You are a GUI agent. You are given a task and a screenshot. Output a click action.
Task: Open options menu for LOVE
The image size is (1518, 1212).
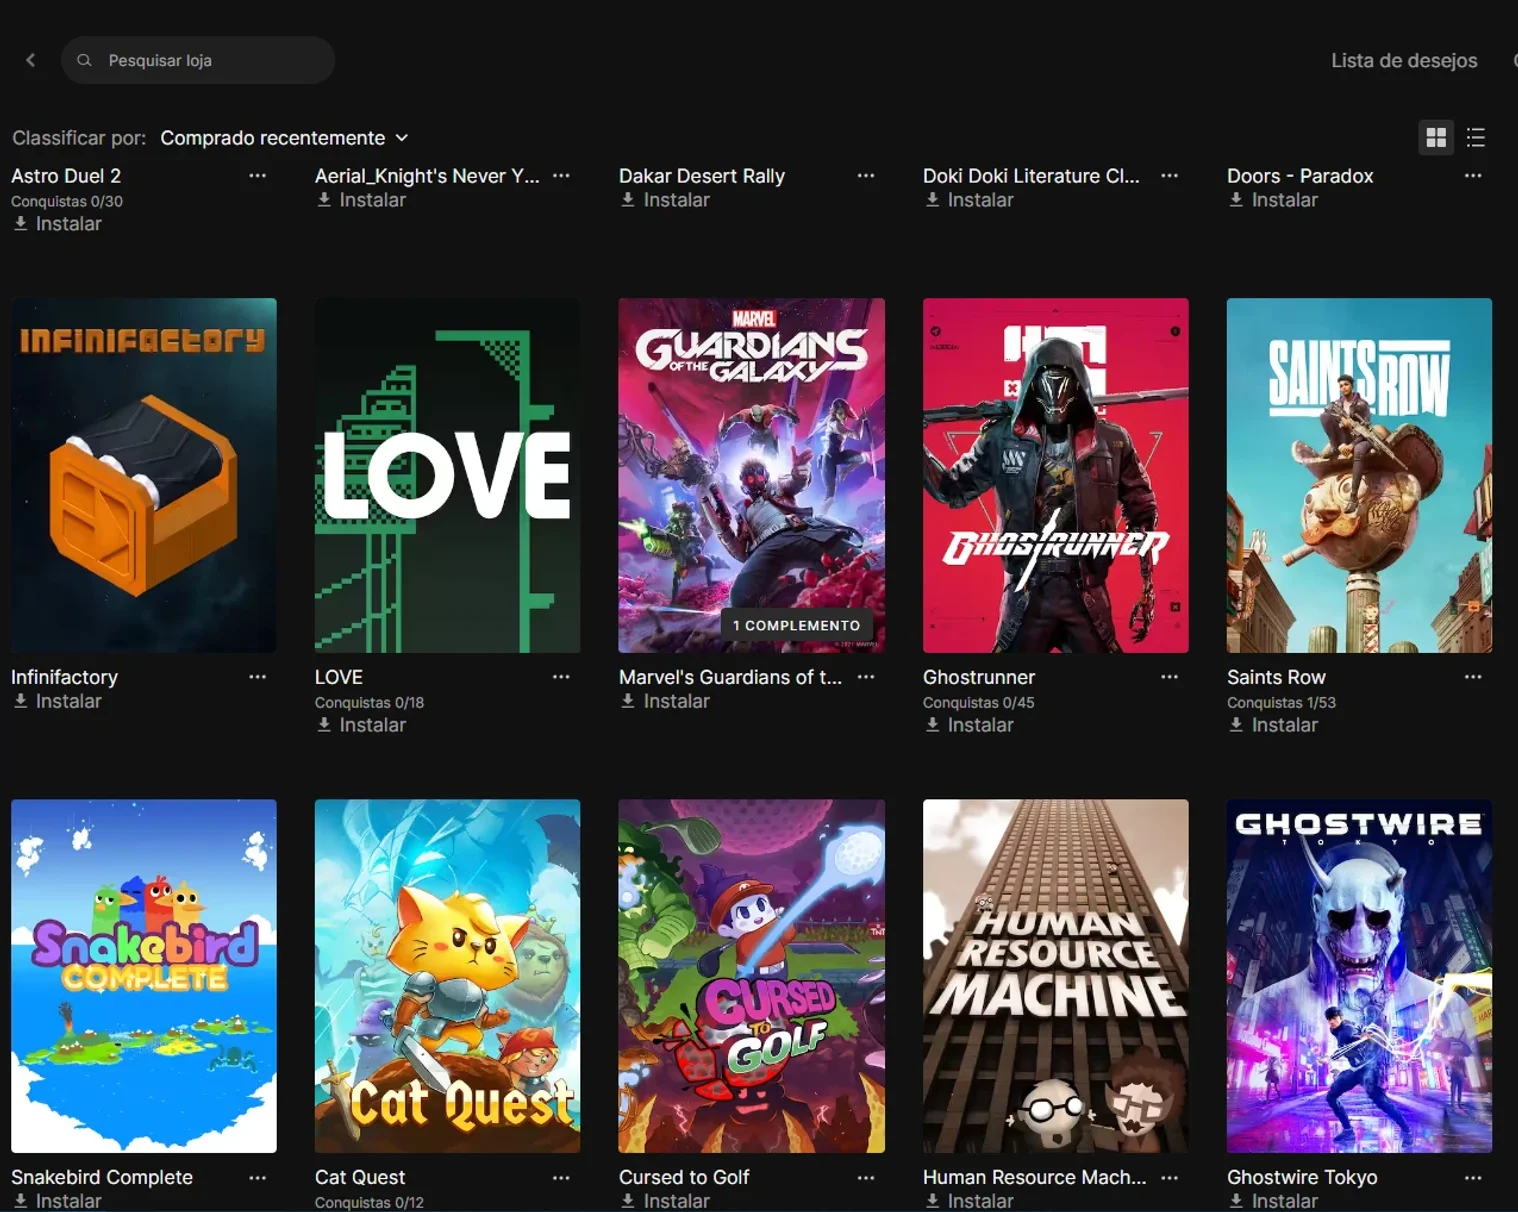coord(562,677)
